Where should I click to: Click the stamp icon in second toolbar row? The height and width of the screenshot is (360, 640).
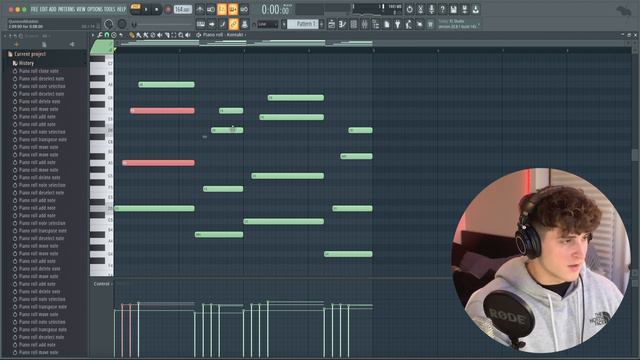point(244,24)
